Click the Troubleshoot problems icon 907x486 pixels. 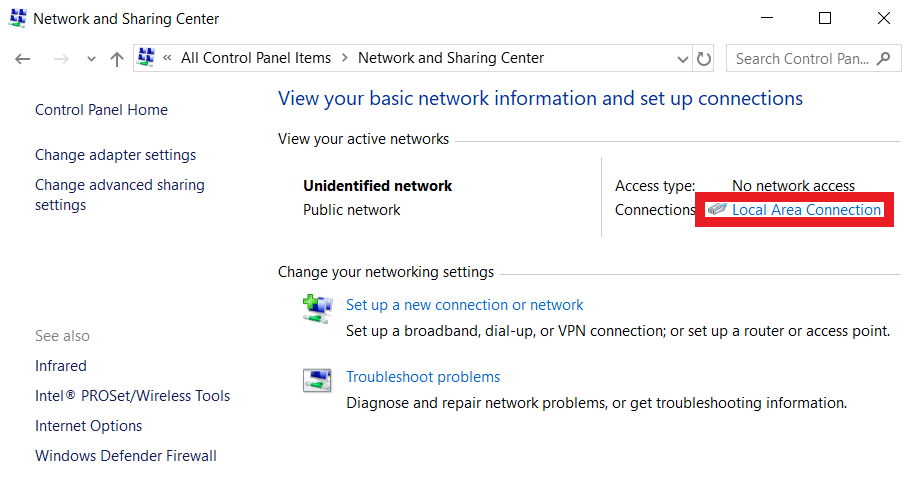pos(317,381)
